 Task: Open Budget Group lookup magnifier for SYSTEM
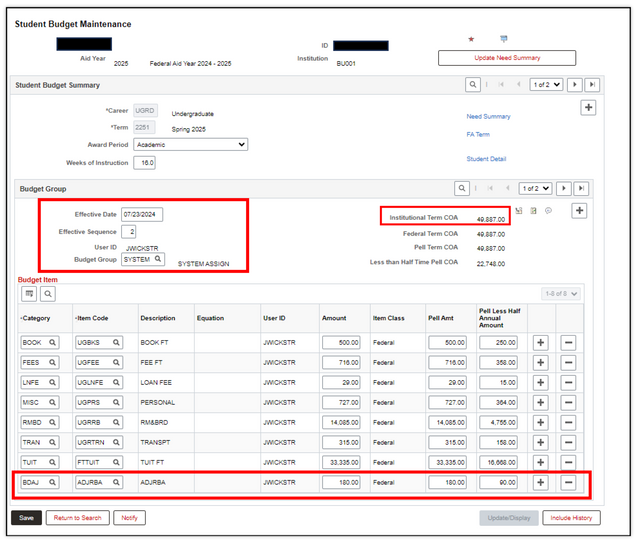click(x=158, y=259)
